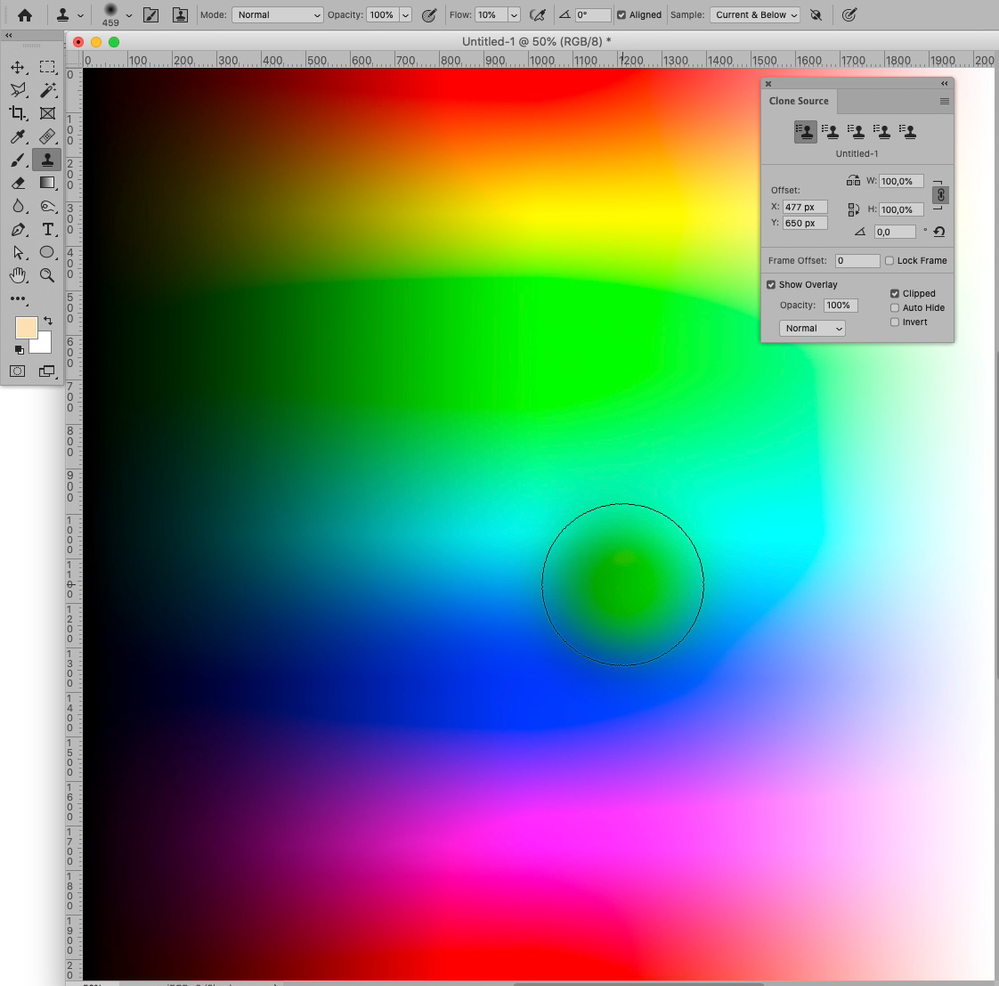This screenshot has width=999, height=986.
Task: Open the blend Mode dropdown in the options bar
Action: 277,14
